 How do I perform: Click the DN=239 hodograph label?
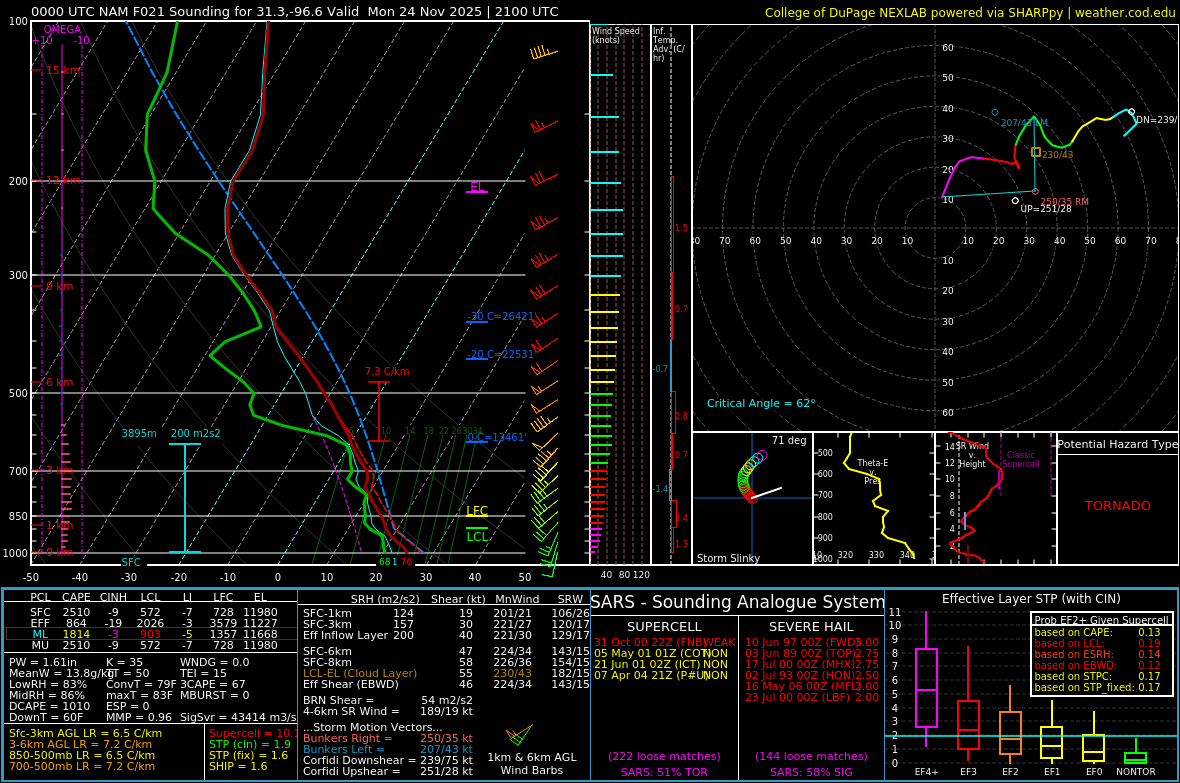pos(1157,120)
